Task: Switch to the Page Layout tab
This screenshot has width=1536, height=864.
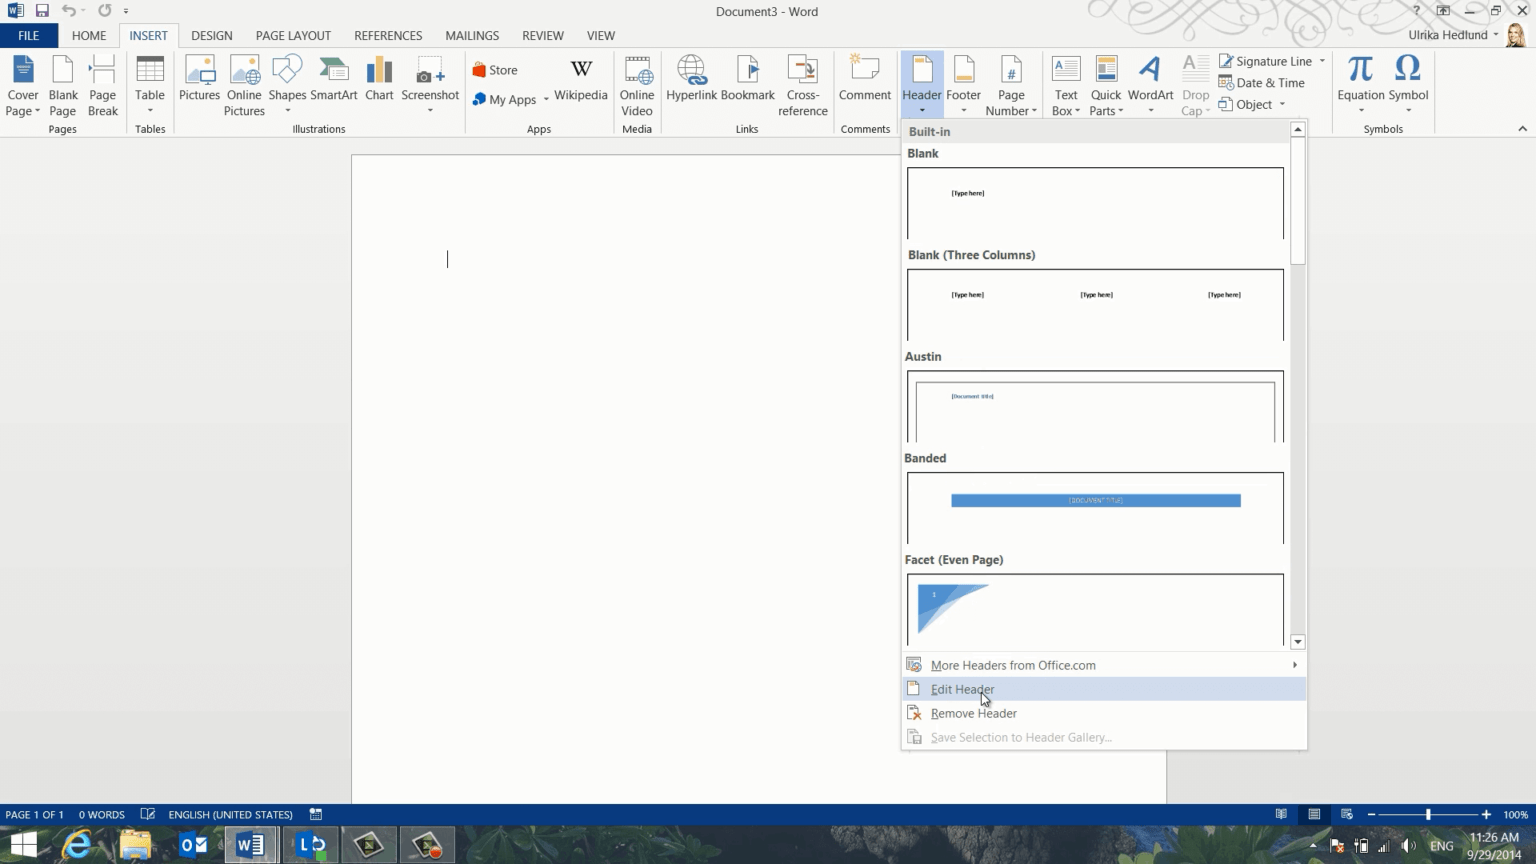Action: [x=293, y=35]
